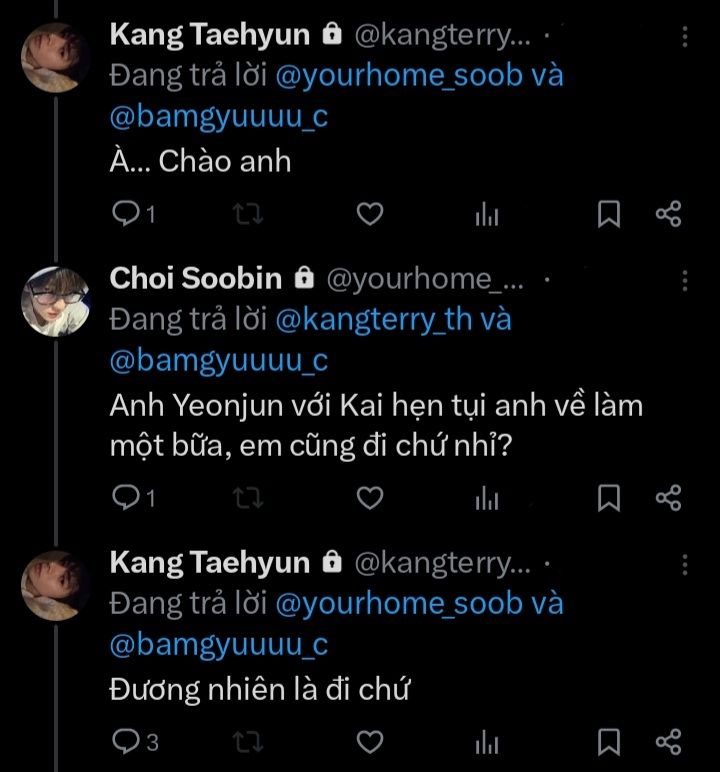Open more options for Choi Soobin's tweet
Viewport: 720px width, 772px height.
pyautogui.click(x=685, y=278)
